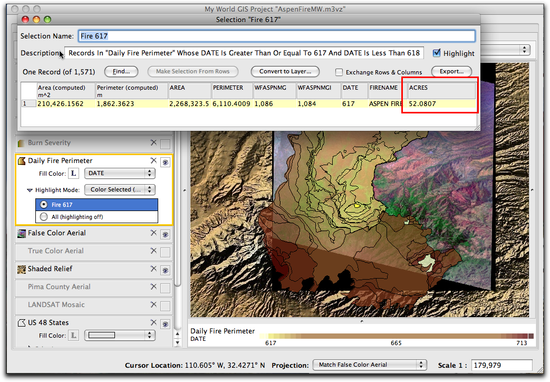Click the Selection Name input field
Screen dimensions: 550x382
[x=277, y=36]
